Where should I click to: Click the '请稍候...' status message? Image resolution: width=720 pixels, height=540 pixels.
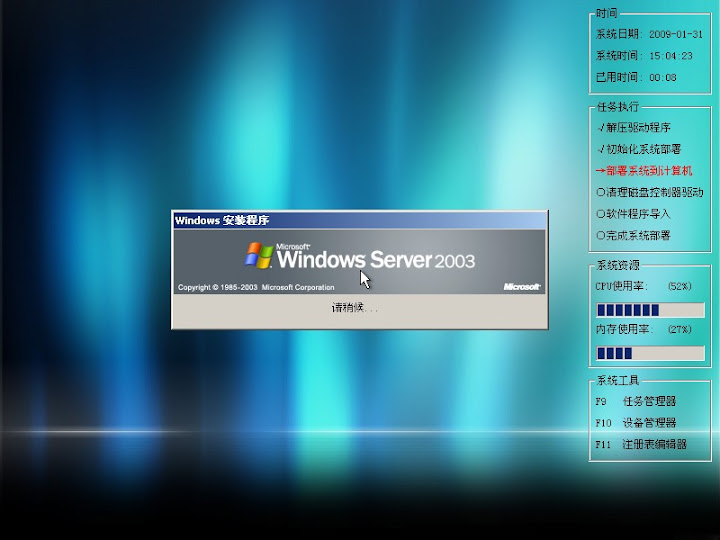click(x=354, y=308)
